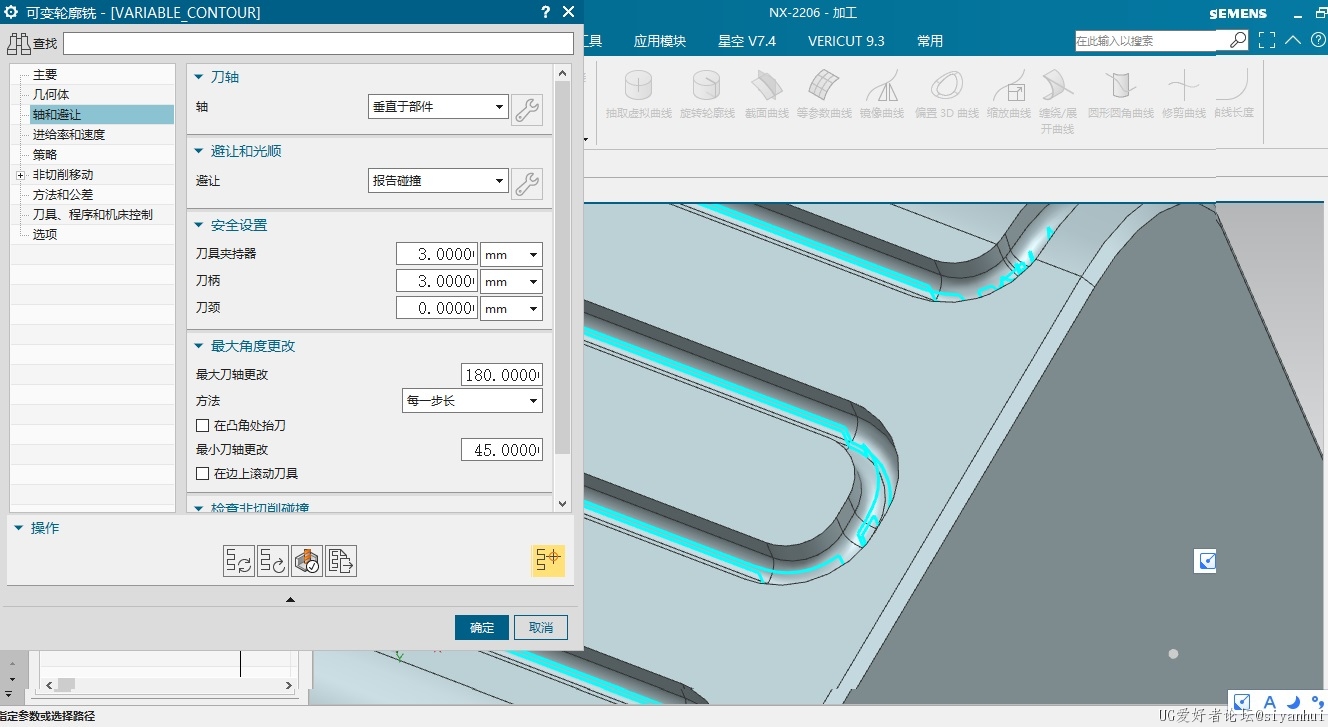The width and height of the screenshot is (1328, 727).
Task: Click the List tool path icon
Action: [x=341, y=561]
